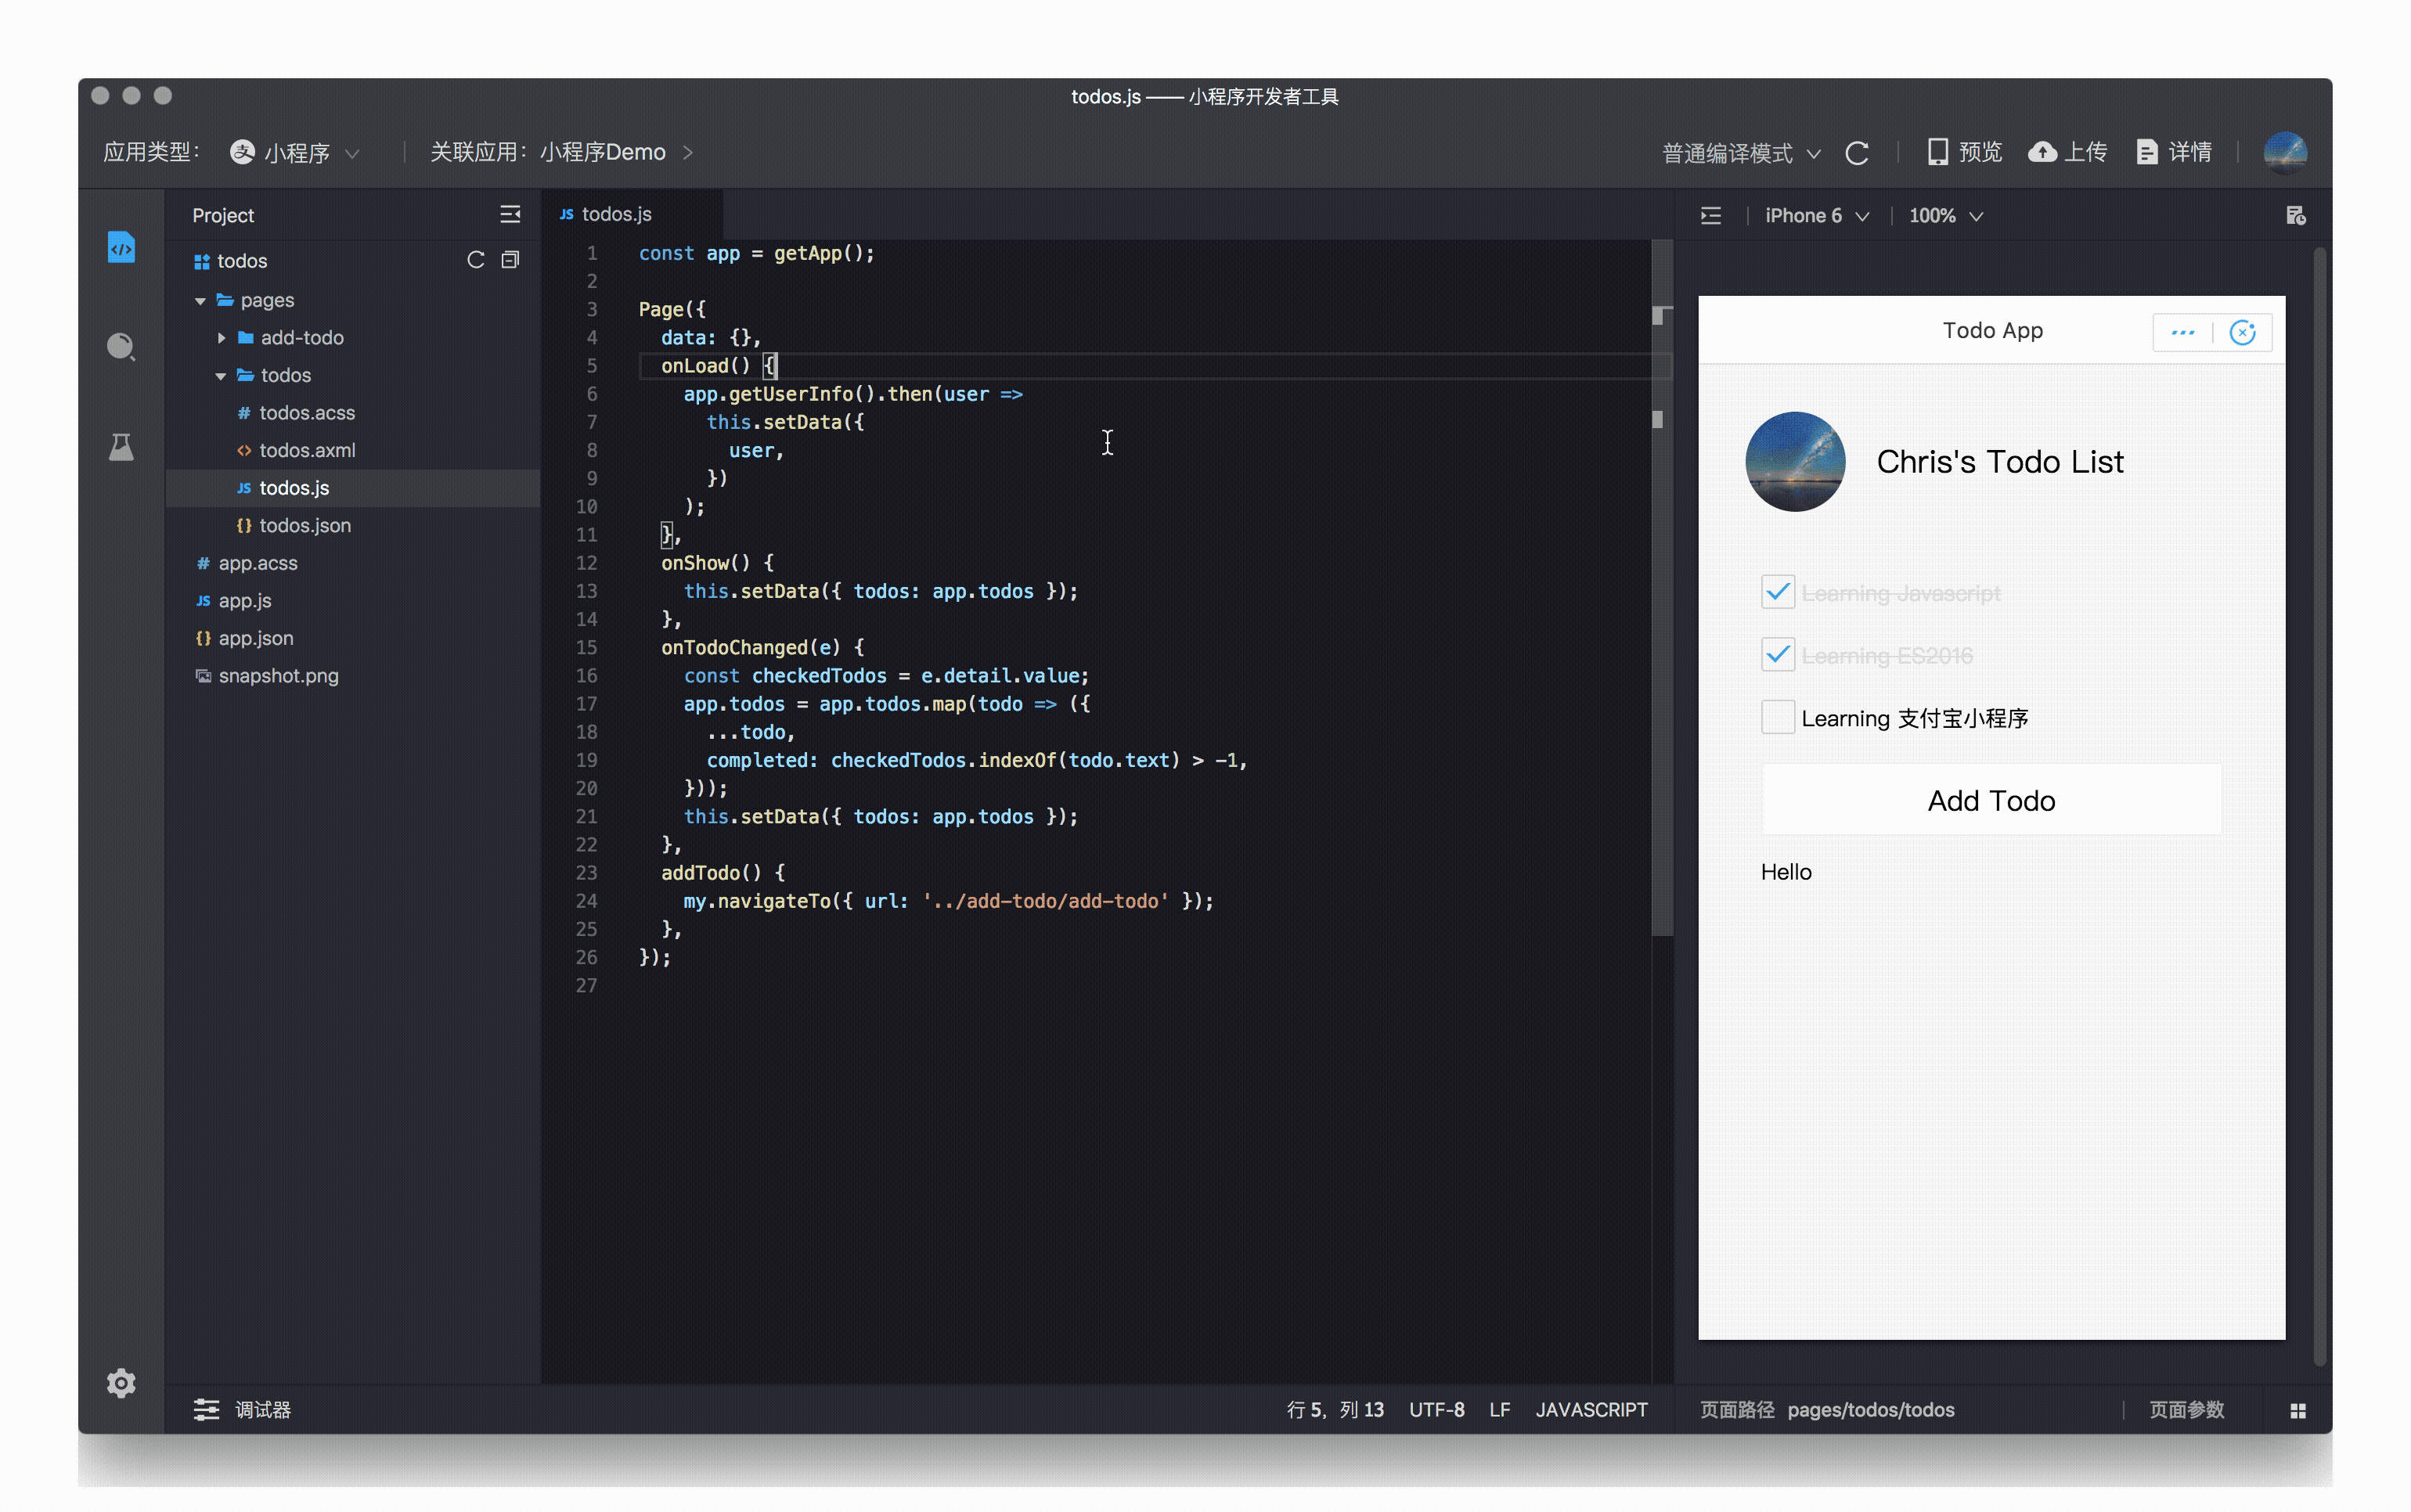Click the source control icon in sidebar
2411x1512 pixels.
pyautogui.click(x=122, y=446)
